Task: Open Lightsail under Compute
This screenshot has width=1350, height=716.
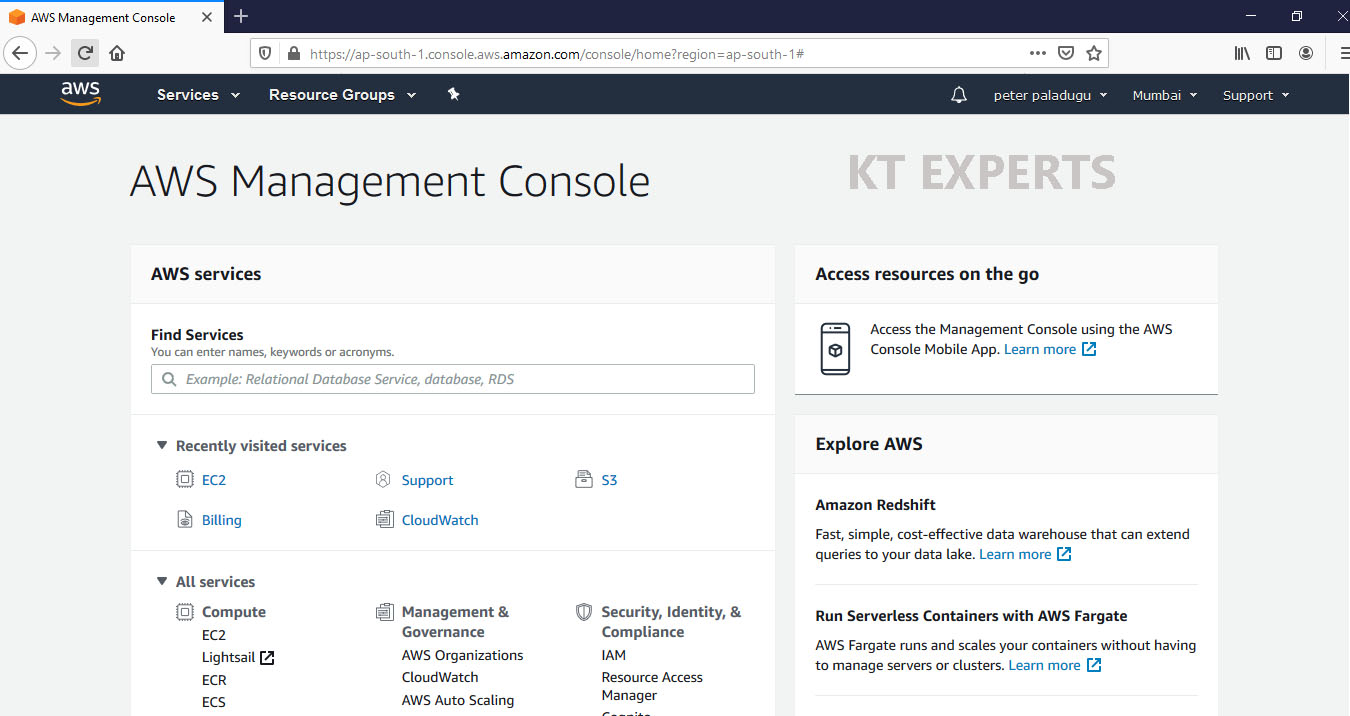Action: (228, 657)
